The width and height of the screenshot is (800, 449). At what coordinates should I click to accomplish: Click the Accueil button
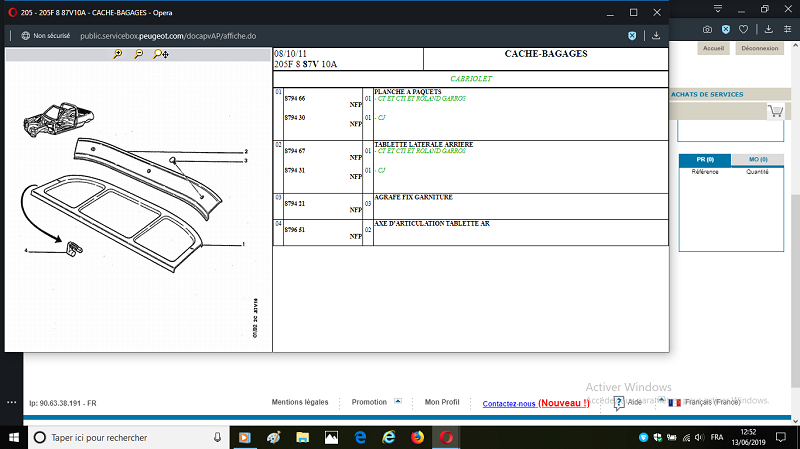click(x=713, y=48)
